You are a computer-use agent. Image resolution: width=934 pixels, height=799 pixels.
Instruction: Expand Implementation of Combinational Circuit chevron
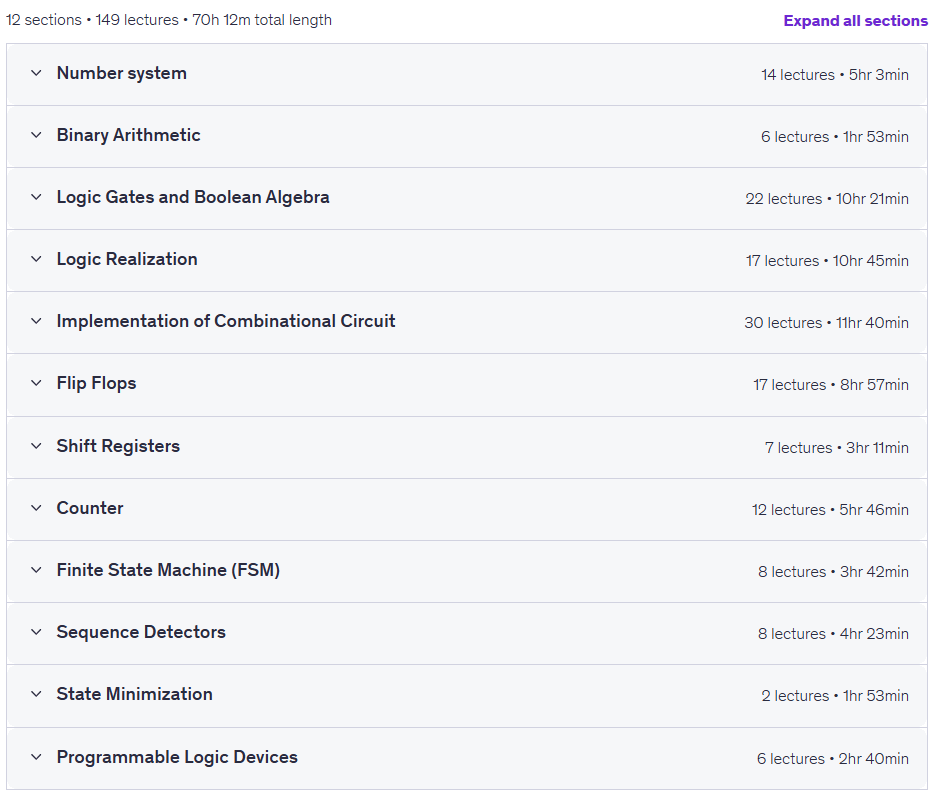point(36,321)
